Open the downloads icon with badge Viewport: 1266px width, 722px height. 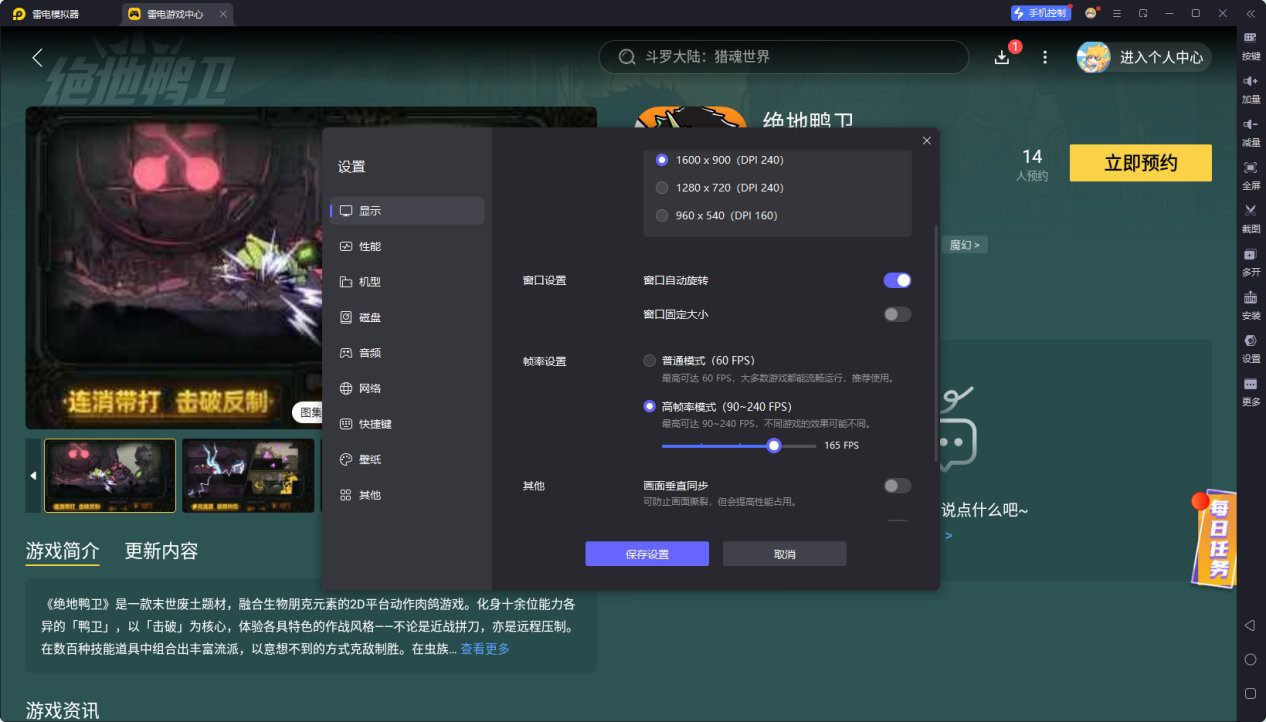(x=1003, y=57)
